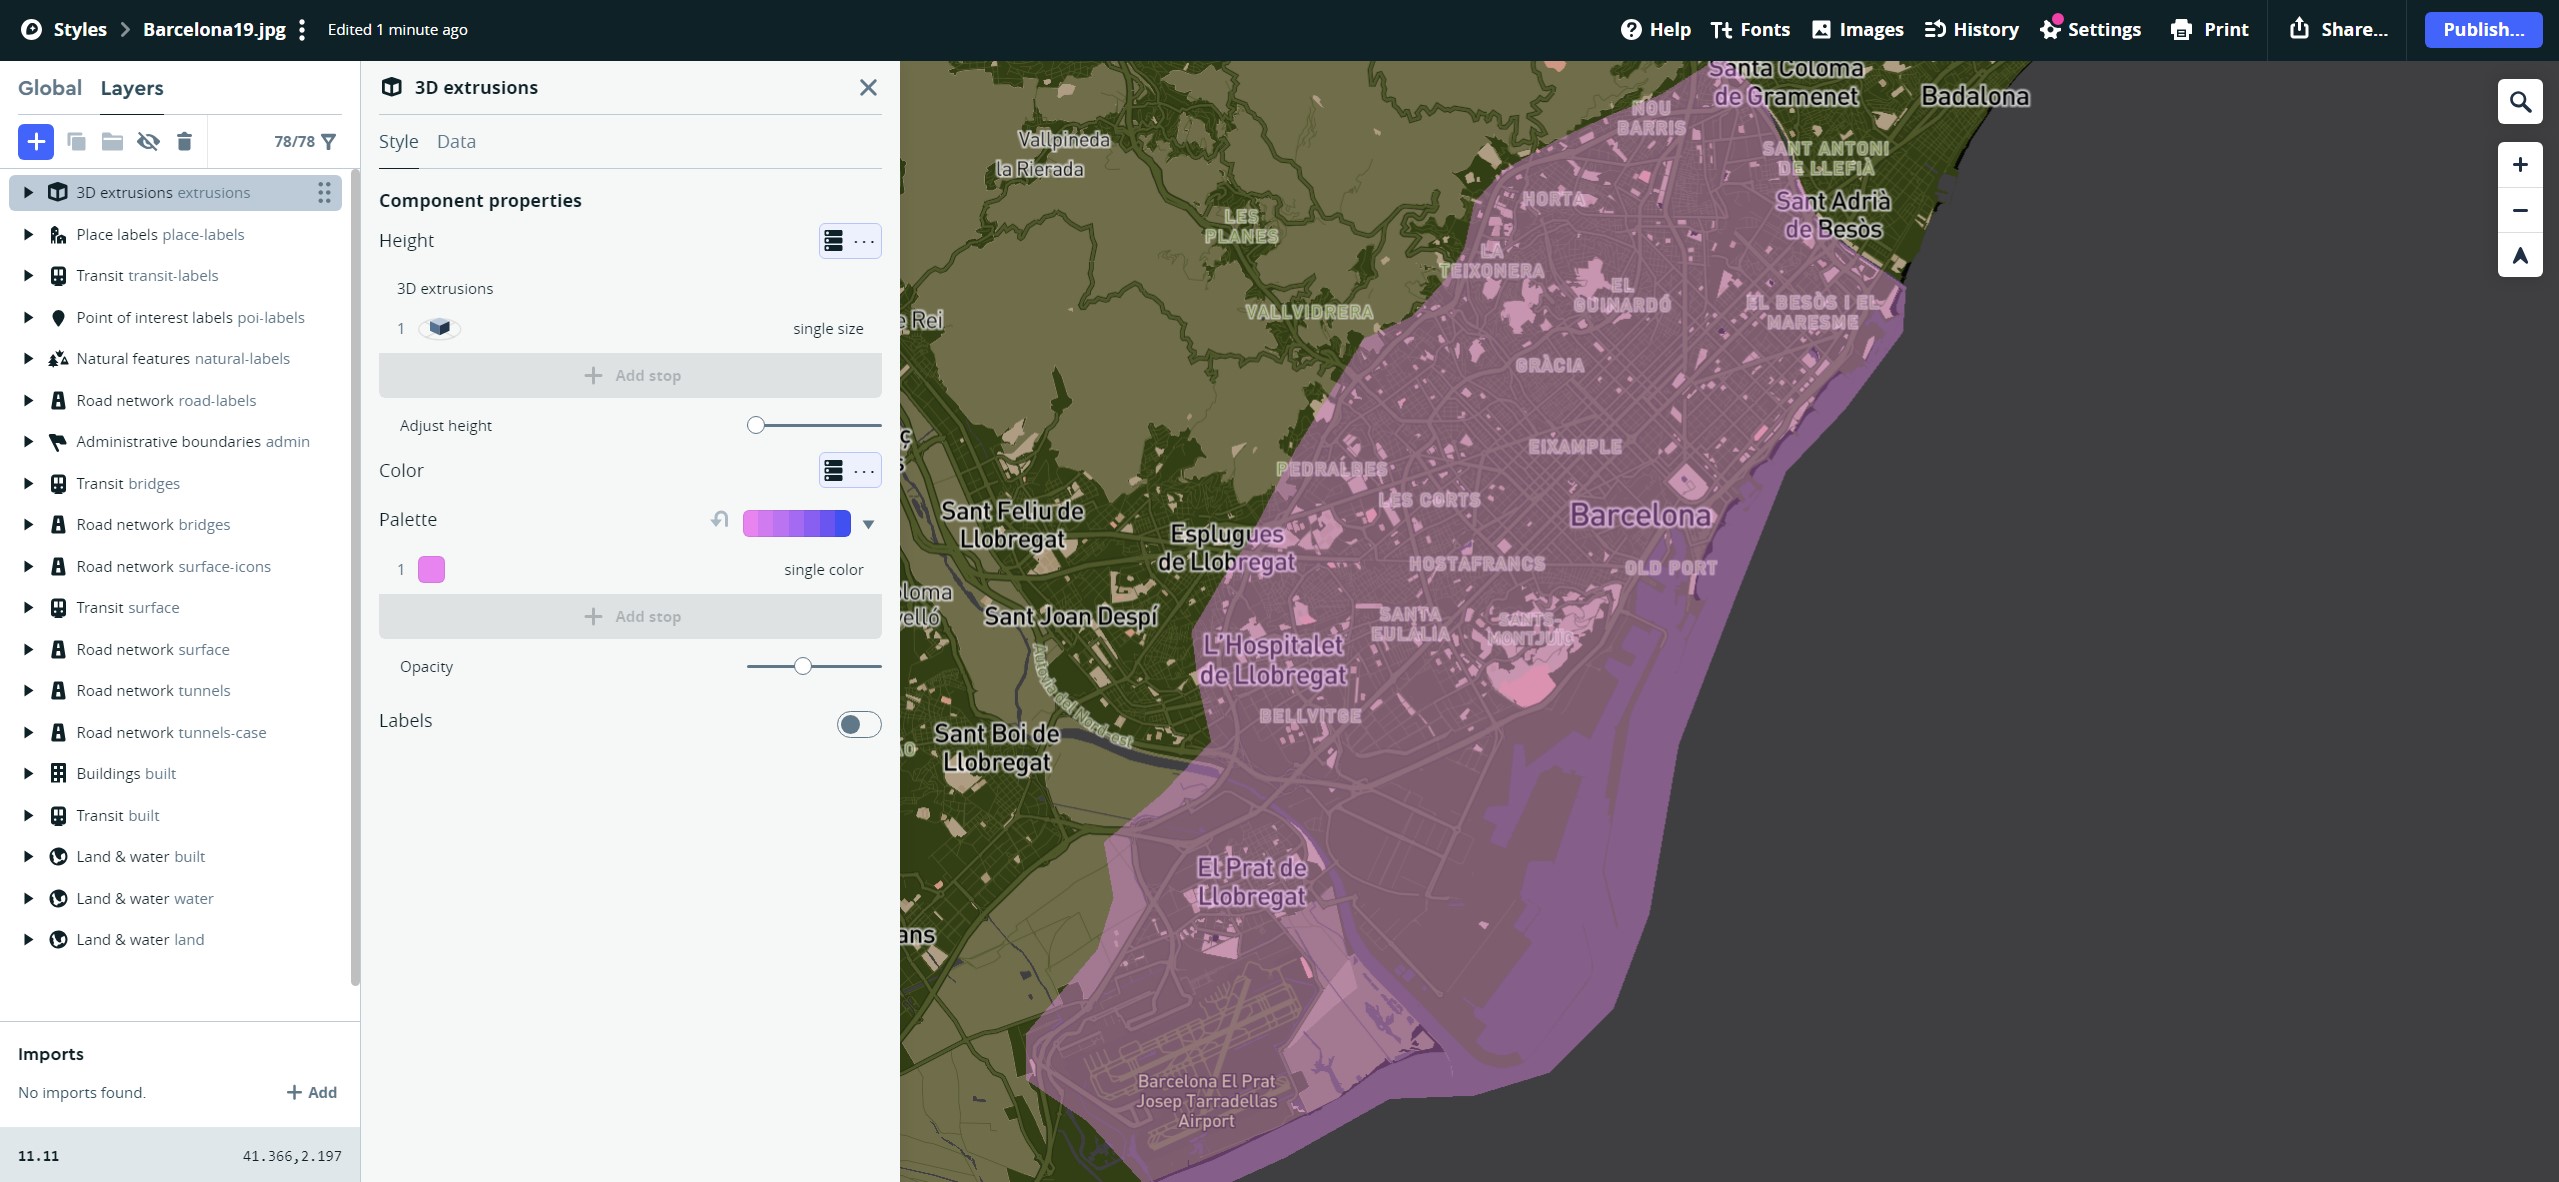Viewport: 2559px width, 1182px height.
Task: Add a new layer
Action: click(35, 141)
